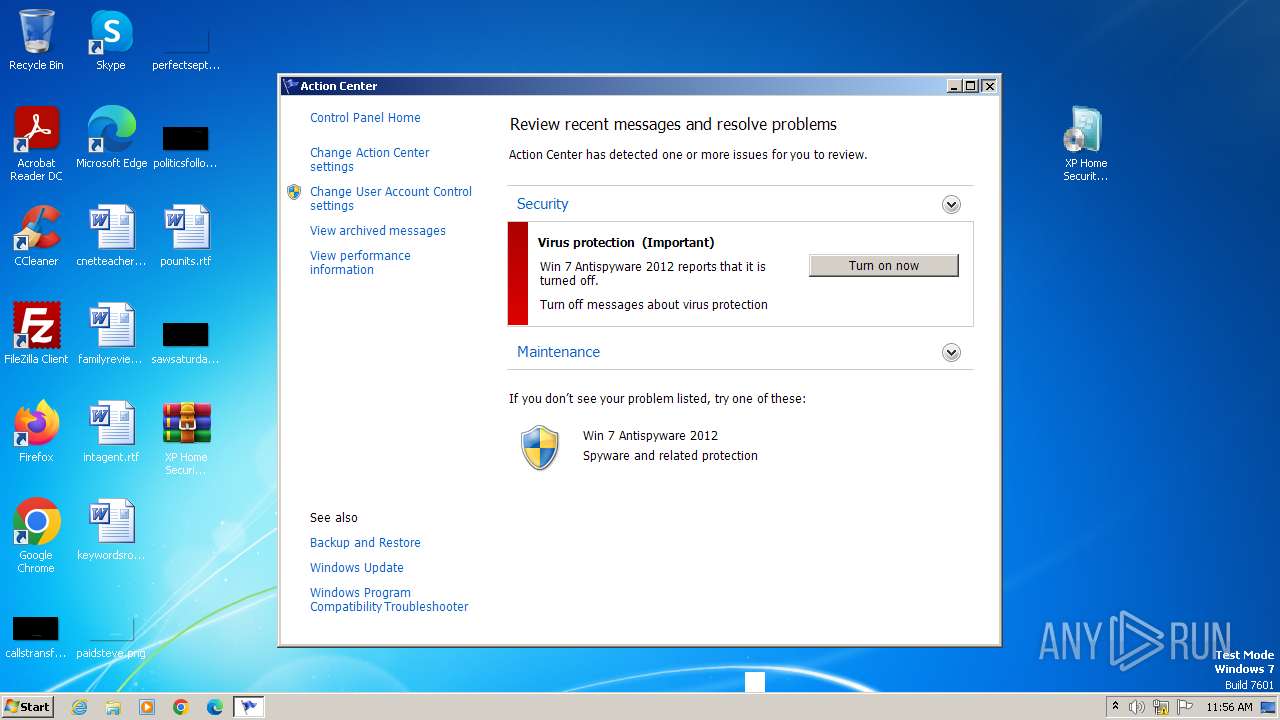The width and height of the screenshot is (1280, 720).
Task: Click the Maintenance section heading
Action: [x=558, y=352]
